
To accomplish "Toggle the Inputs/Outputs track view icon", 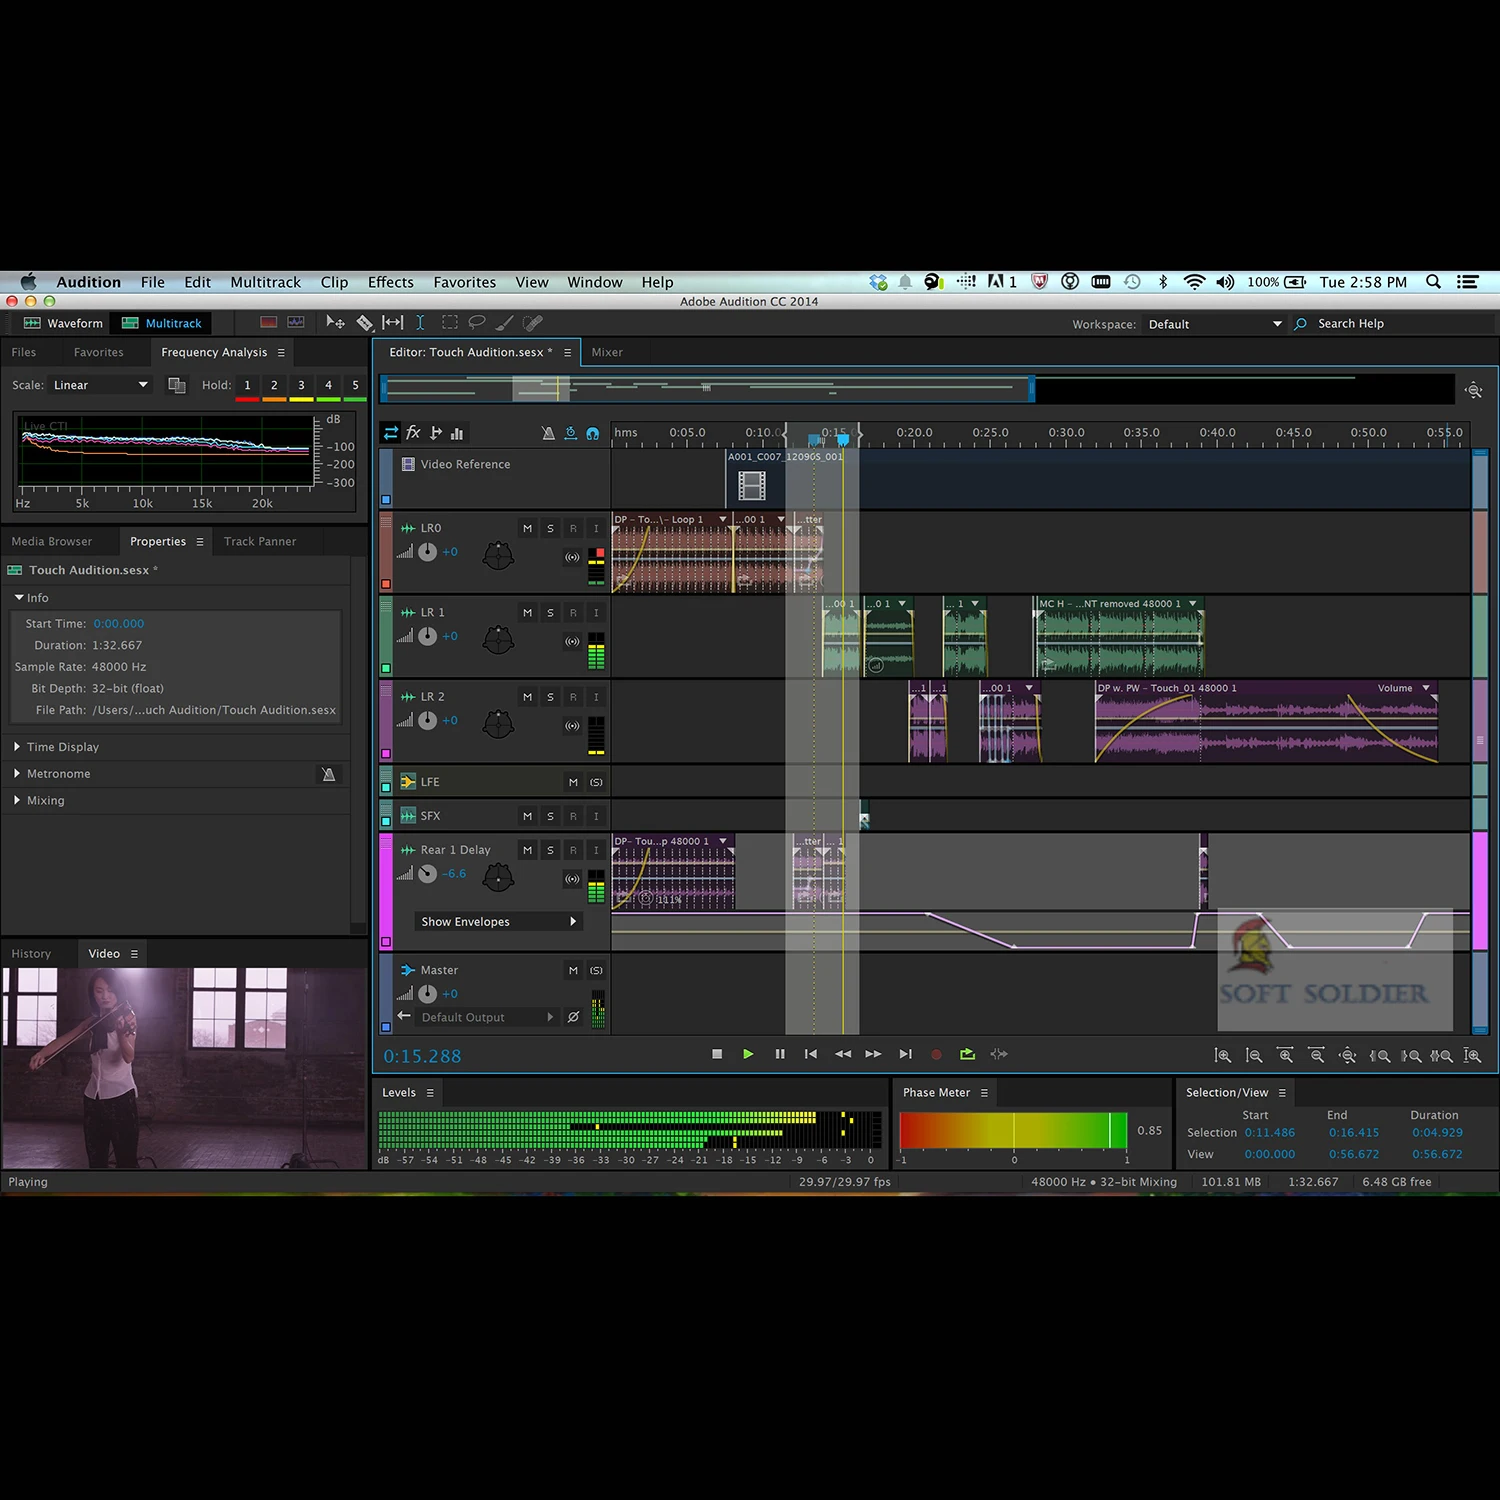I will tap(391, 433).
